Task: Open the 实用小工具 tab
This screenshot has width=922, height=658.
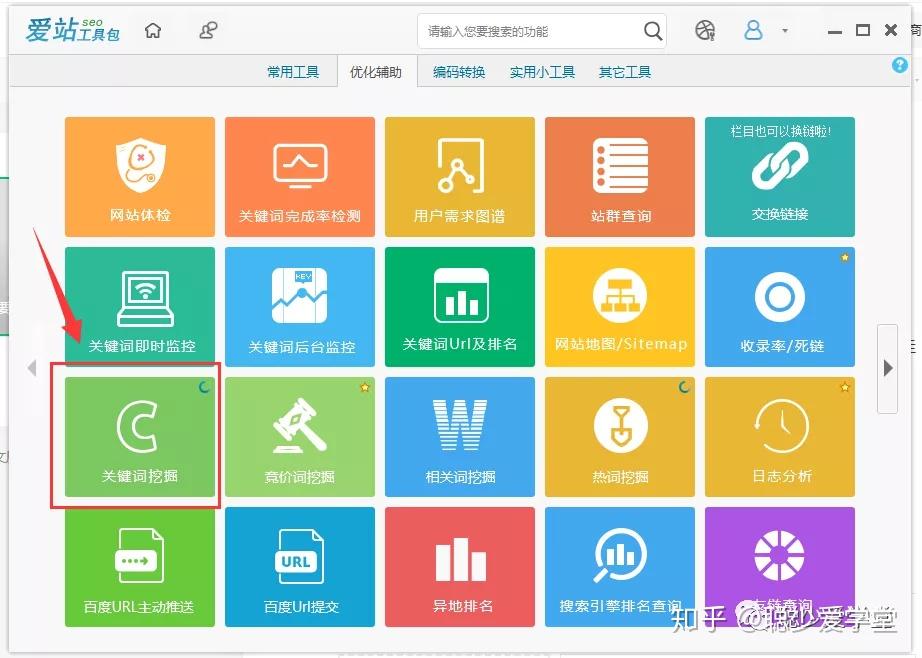Action: [x=542, y=71]
